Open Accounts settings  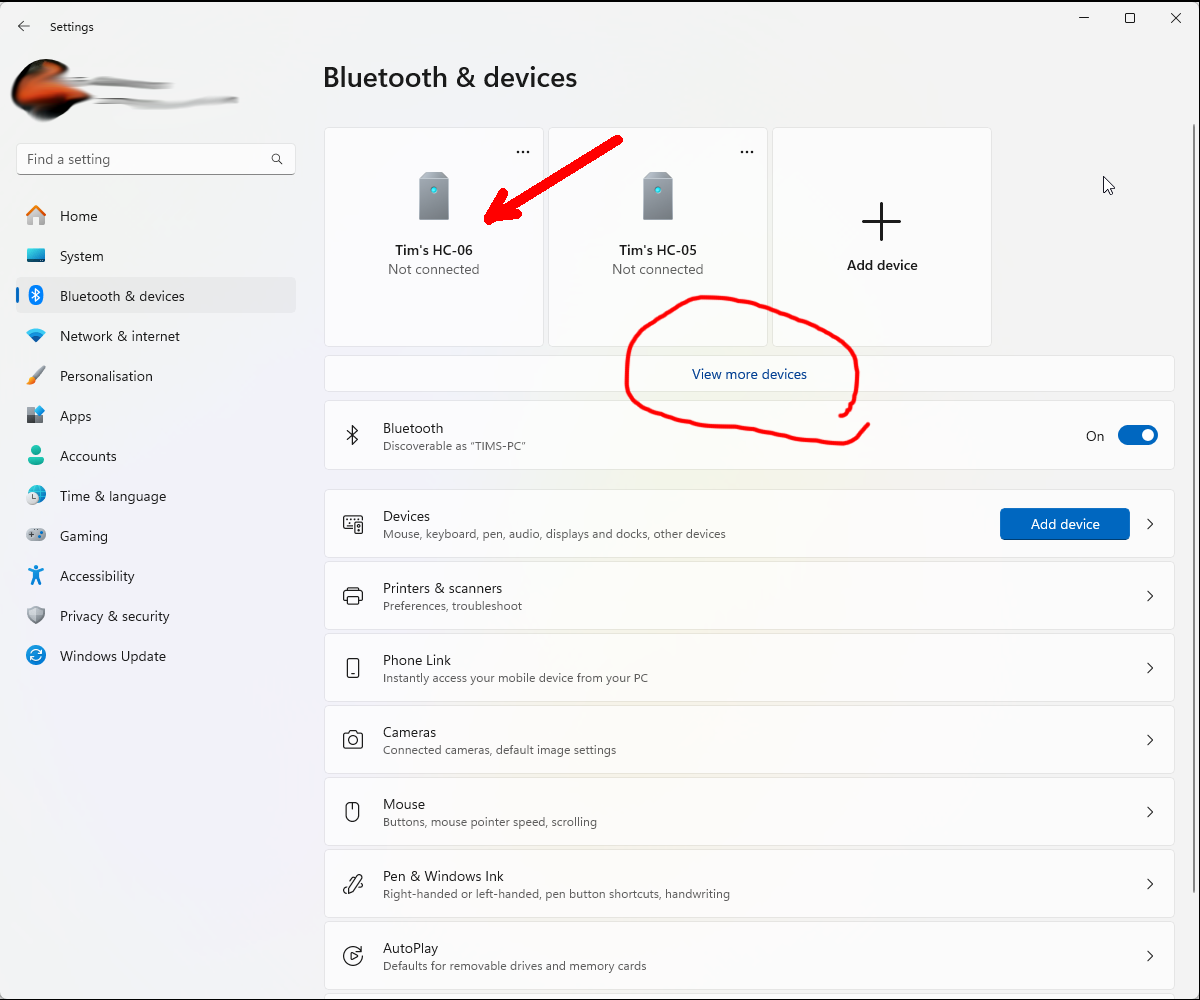[36, 455]
